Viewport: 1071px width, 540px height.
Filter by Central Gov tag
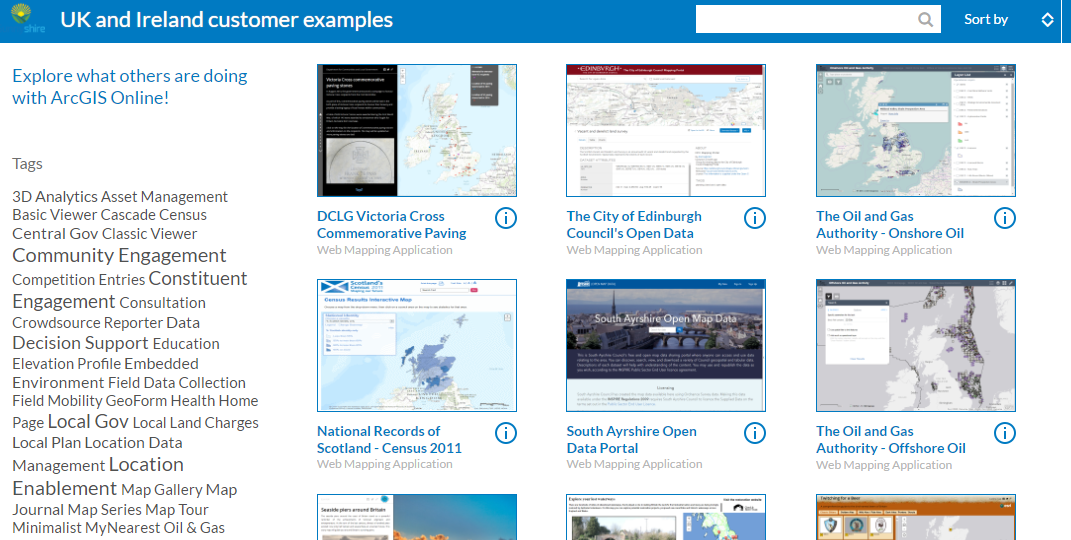pyautogui.click(x=55, y=233)
